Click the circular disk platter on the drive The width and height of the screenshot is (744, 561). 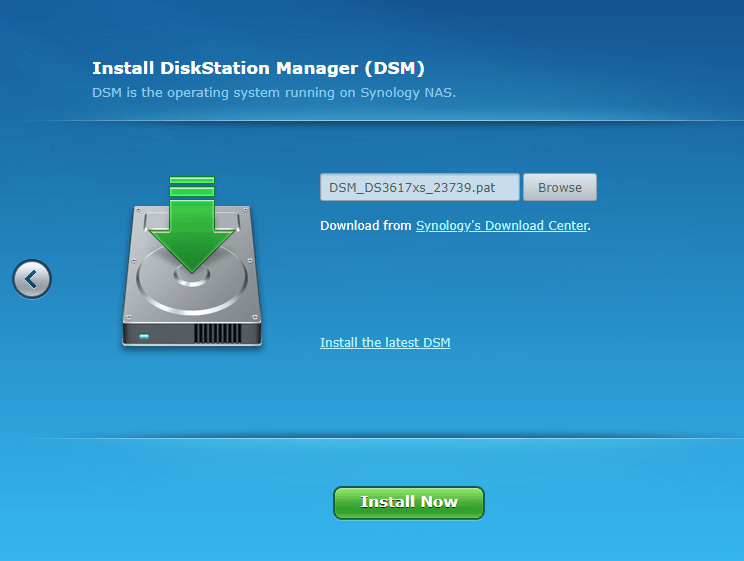(190, 280)
